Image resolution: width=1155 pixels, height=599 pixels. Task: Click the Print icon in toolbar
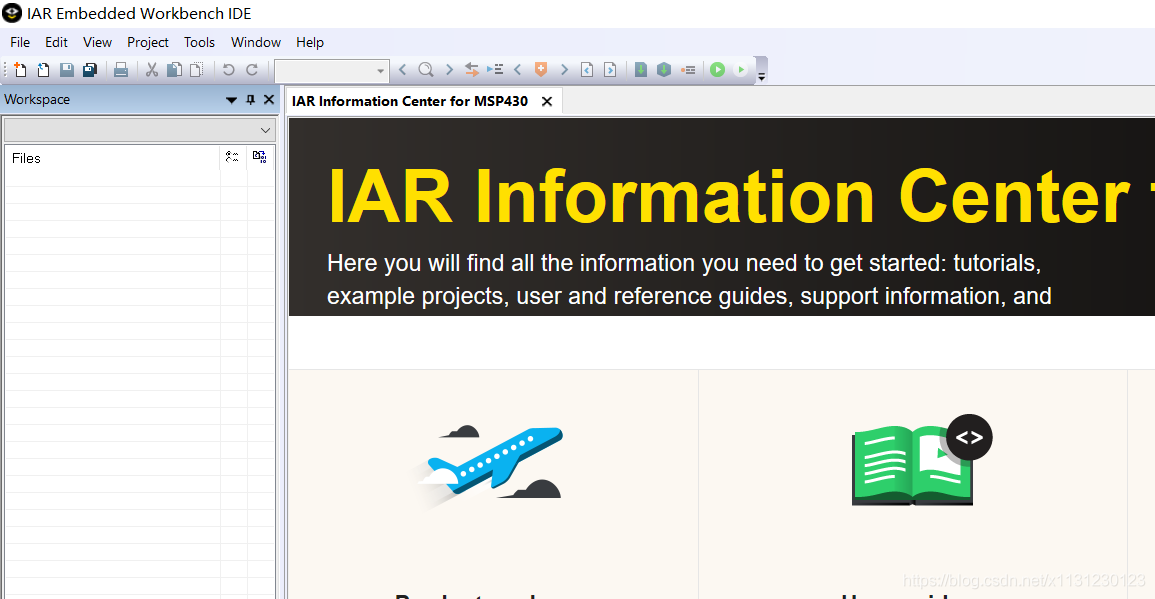[121, 70]
